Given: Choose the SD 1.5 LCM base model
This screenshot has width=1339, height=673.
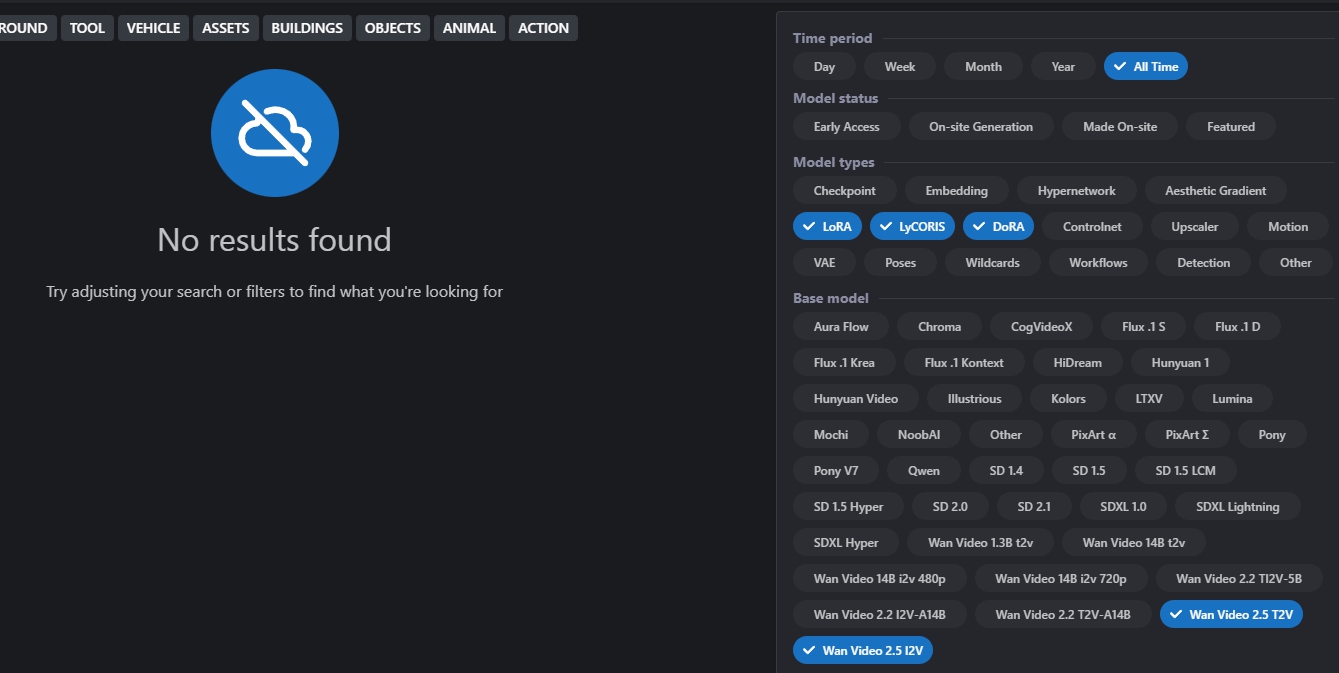Looking at the screenshot, I should pyautogui.click(x=1185, y=471).
